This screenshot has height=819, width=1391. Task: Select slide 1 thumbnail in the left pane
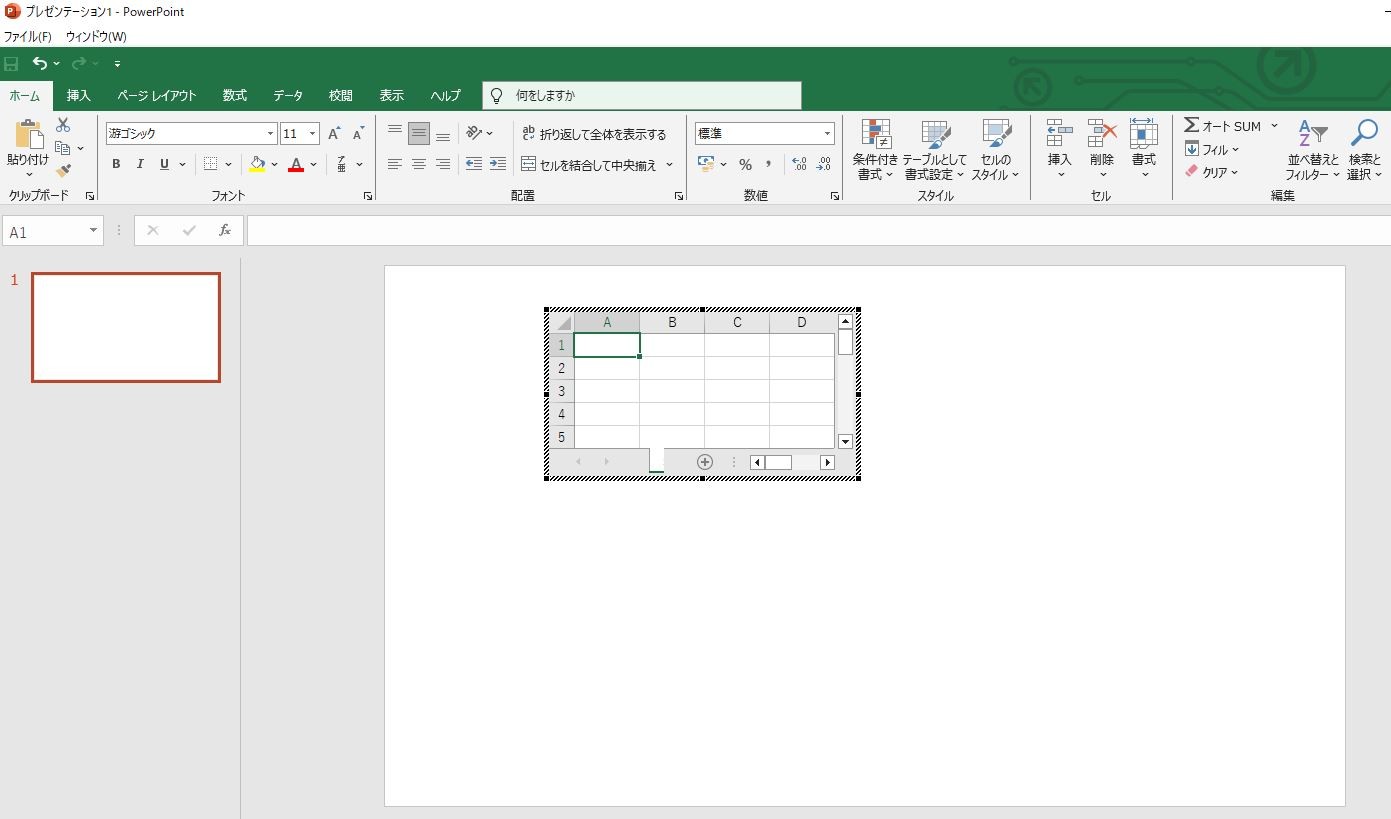point(126,328)
